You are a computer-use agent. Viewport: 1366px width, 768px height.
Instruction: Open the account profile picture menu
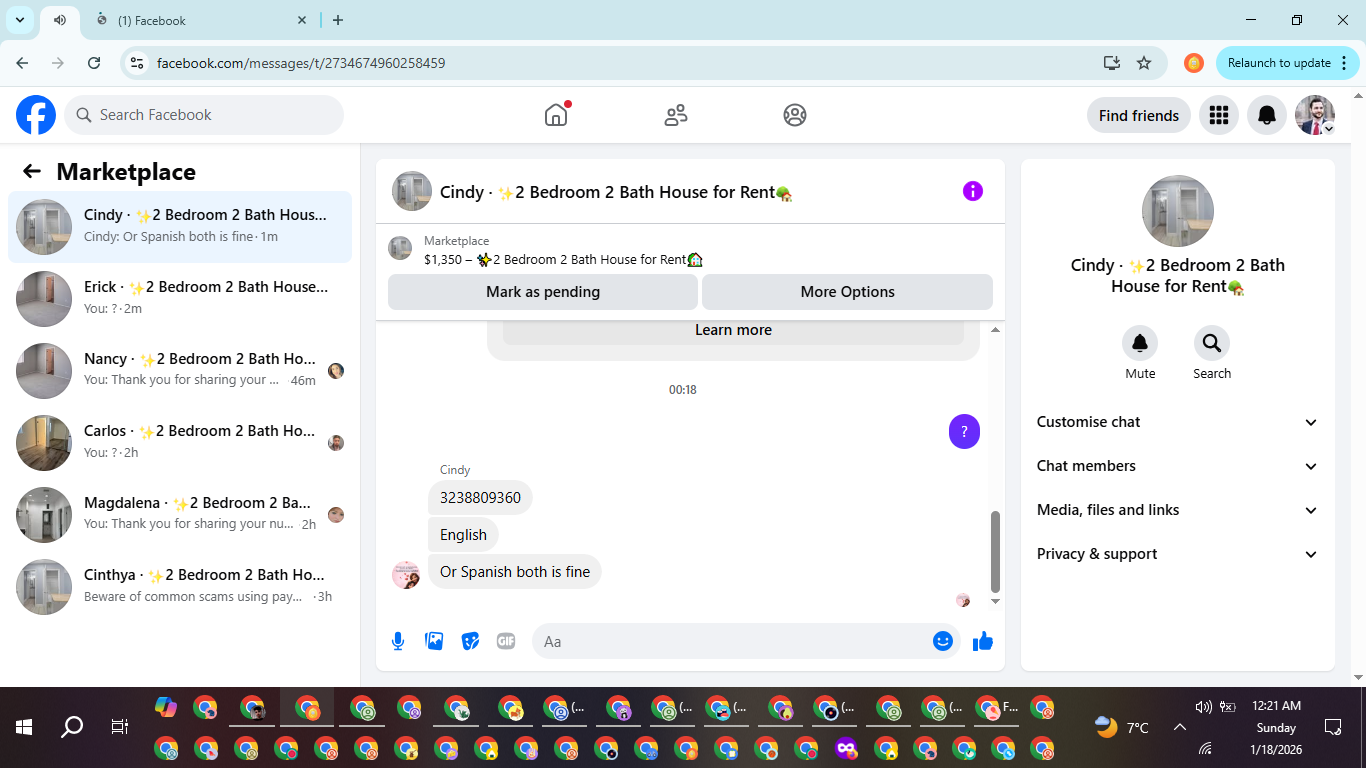click(1315, 115)
